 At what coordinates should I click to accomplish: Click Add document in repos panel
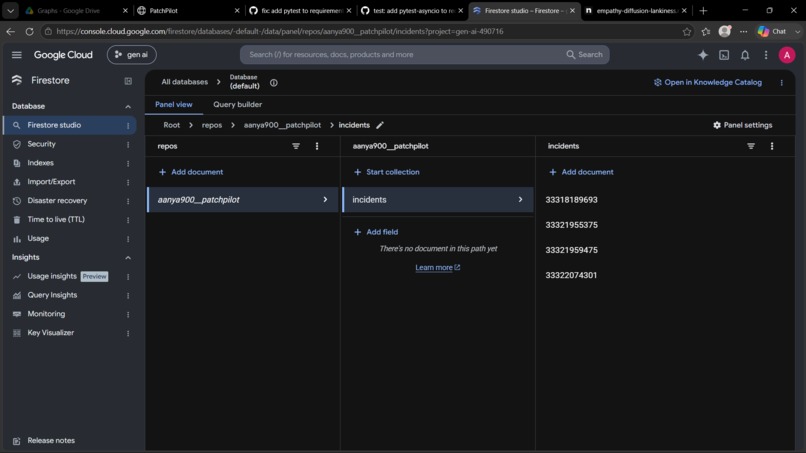[x=191, y=172]
